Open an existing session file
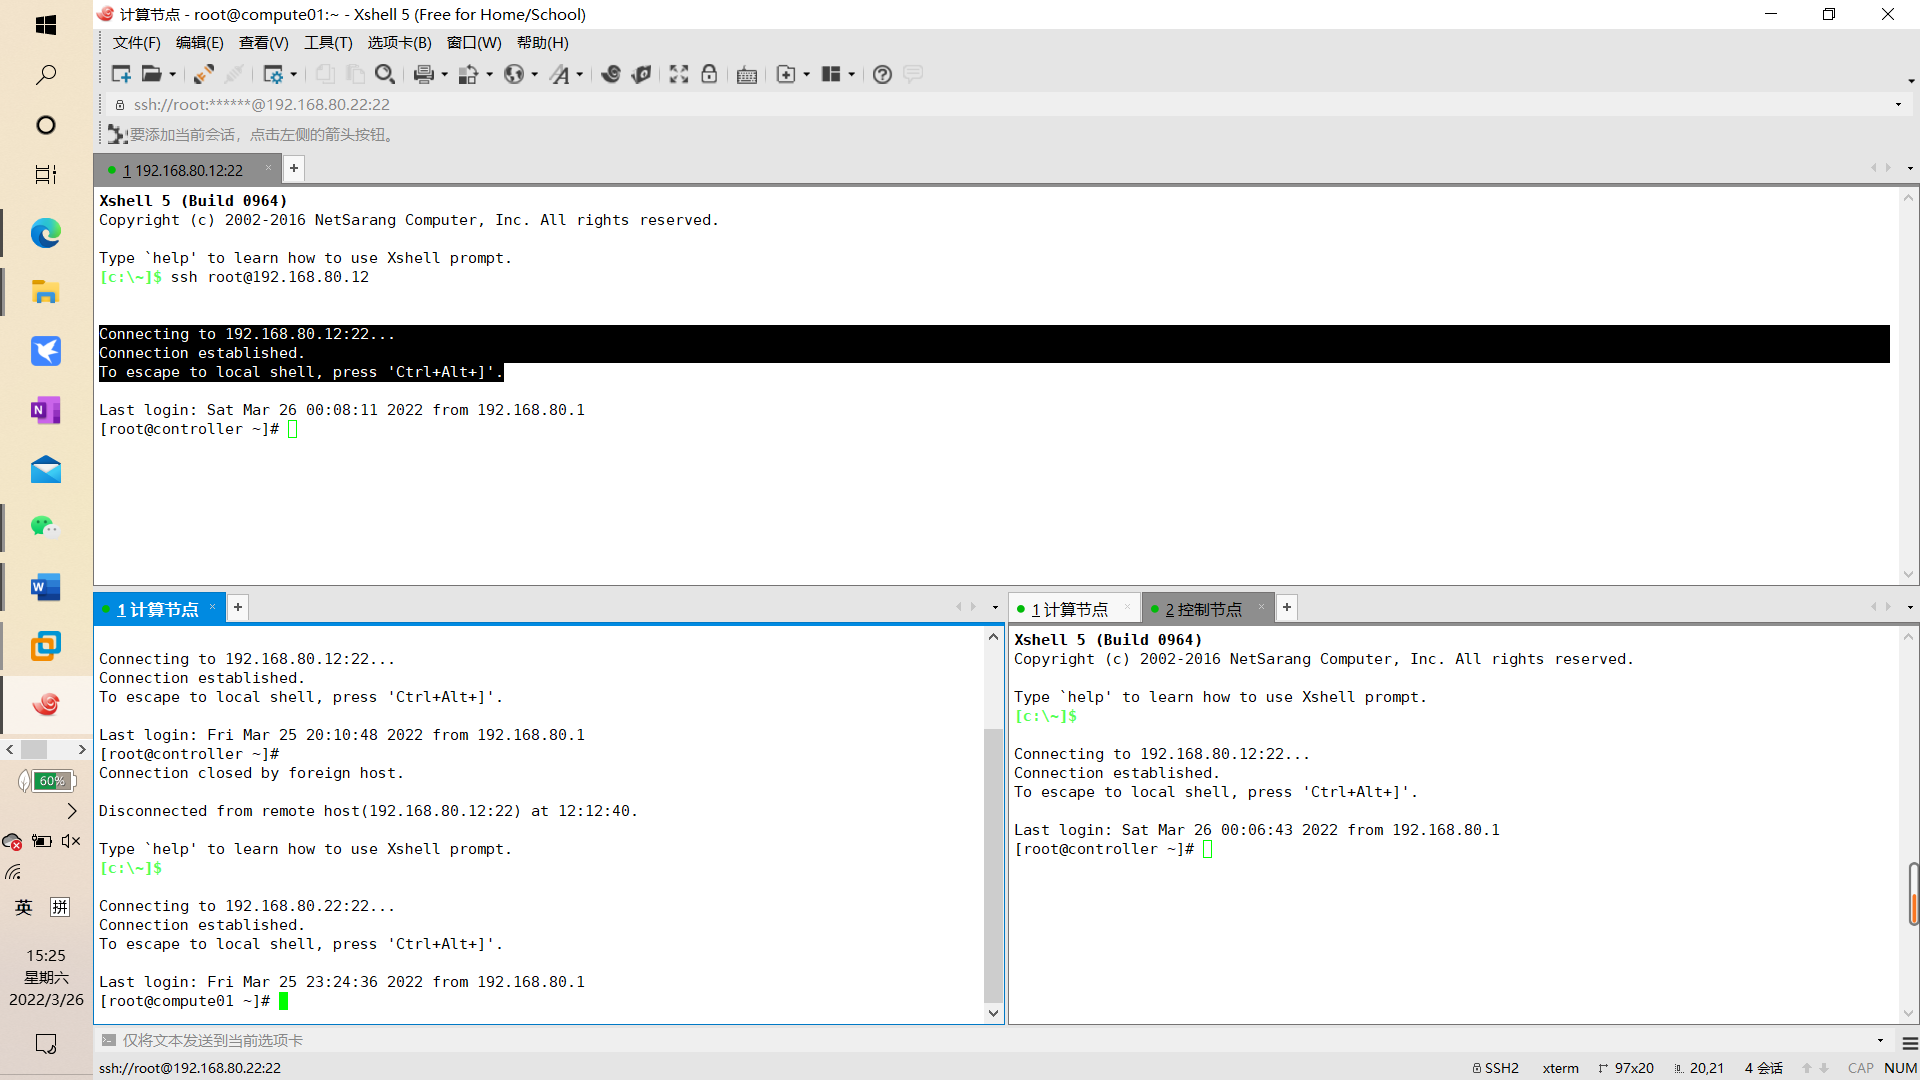 tap(151, 74)
